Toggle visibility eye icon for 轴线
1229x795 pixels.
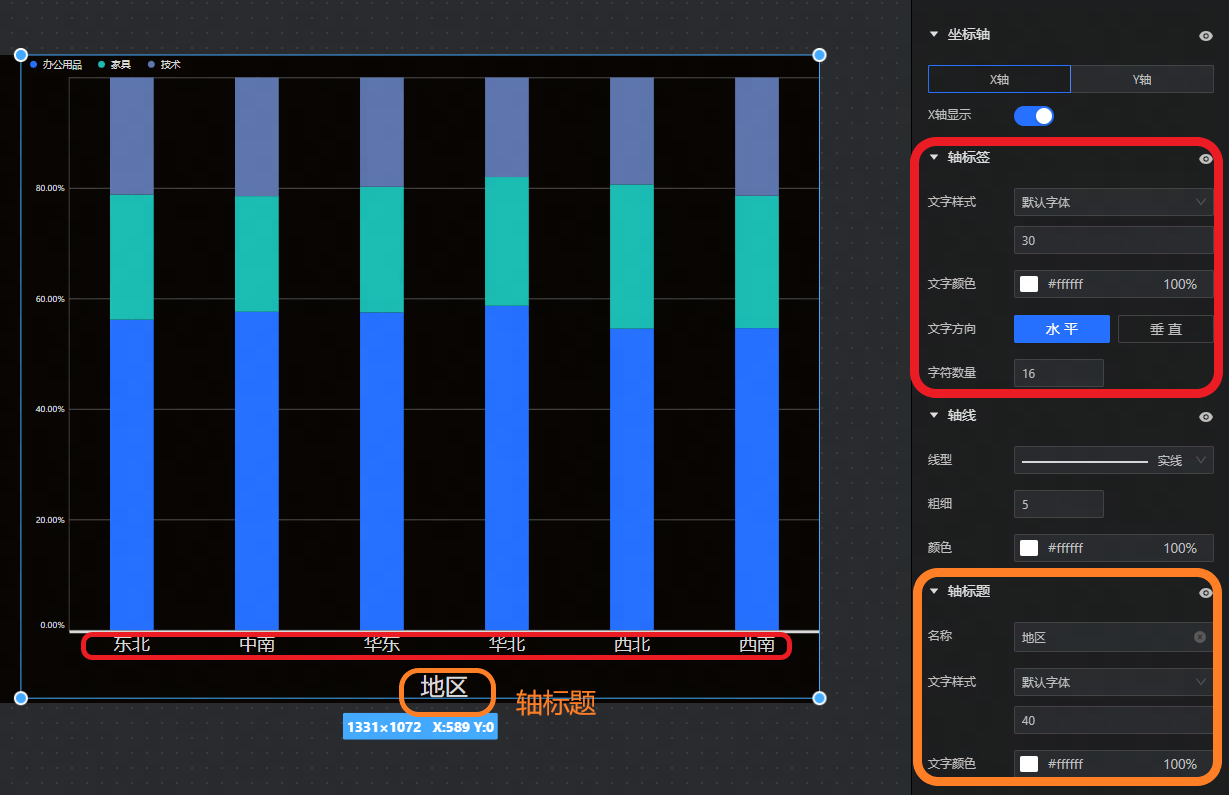(1205, 416)
